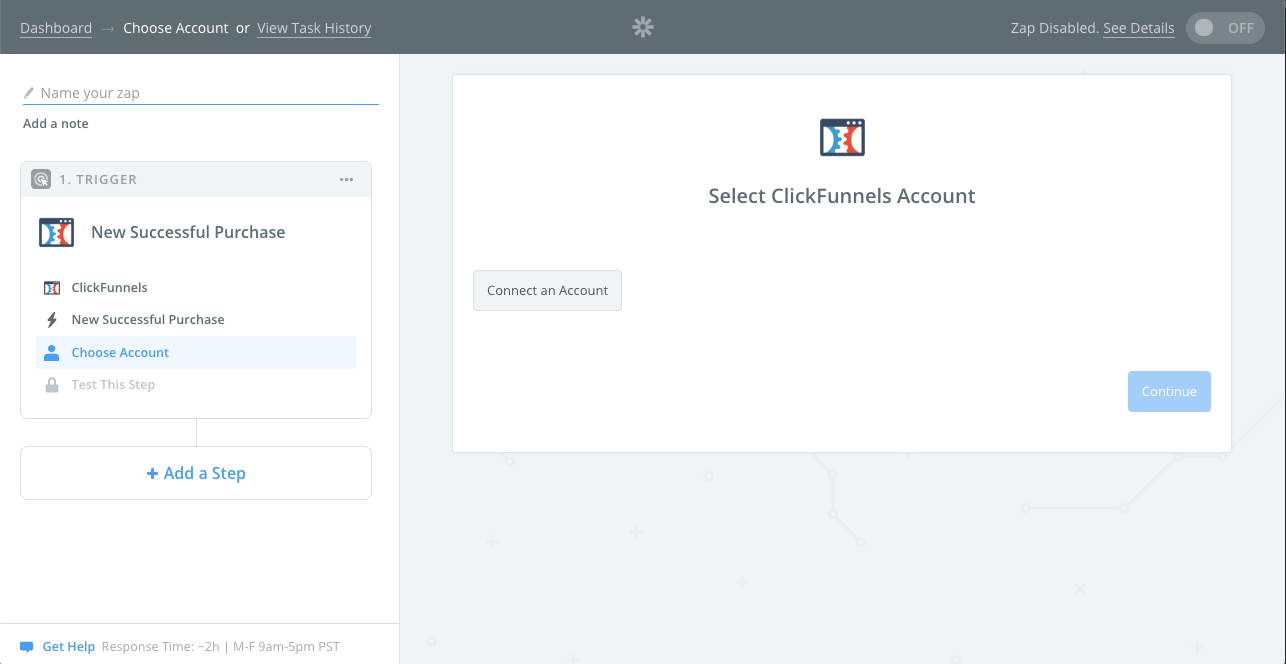Click the Select ClickFunnels Account heading
Viewport: 1286px width, 664px height.
coord(842,196)
